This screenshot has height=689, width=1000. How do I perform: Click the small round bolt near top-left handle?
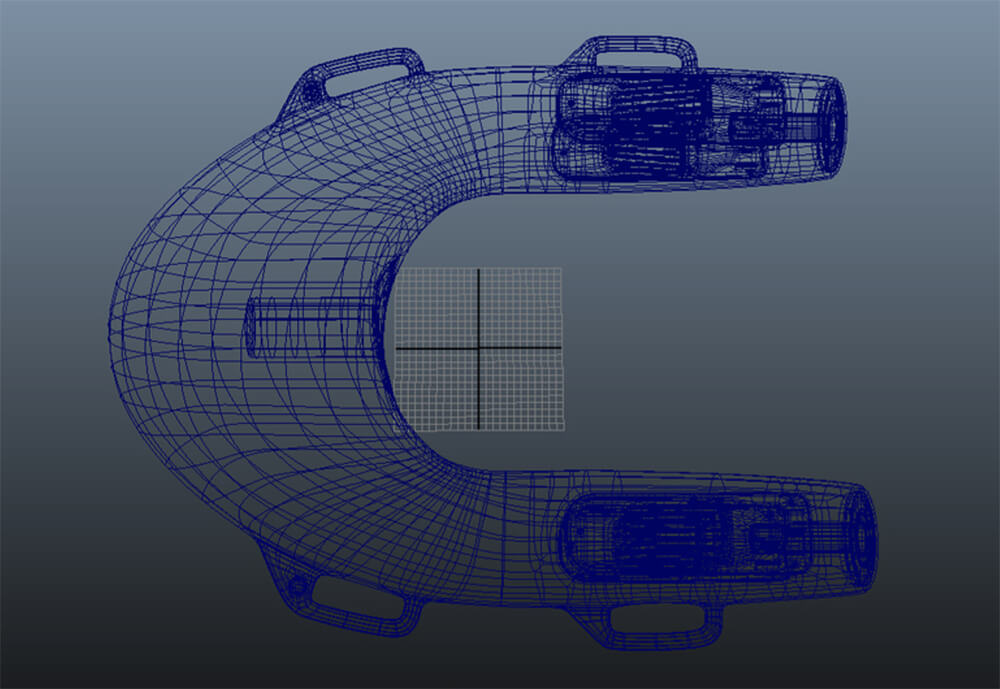pyautogui.click(x=312, y=93)
